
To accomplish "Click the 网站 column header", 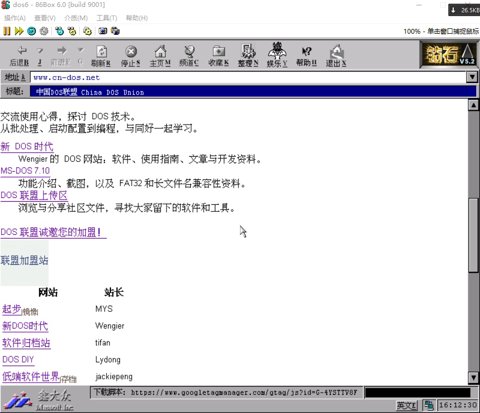I will pos(48,292).
